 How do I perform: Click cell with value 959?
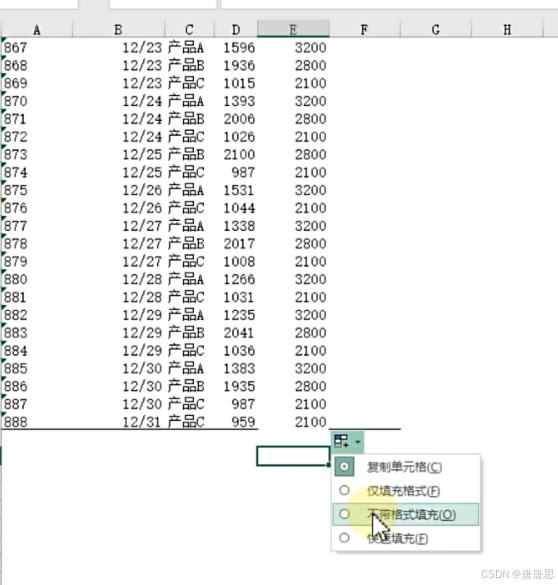pyautogui.click(x=236, y=422)
